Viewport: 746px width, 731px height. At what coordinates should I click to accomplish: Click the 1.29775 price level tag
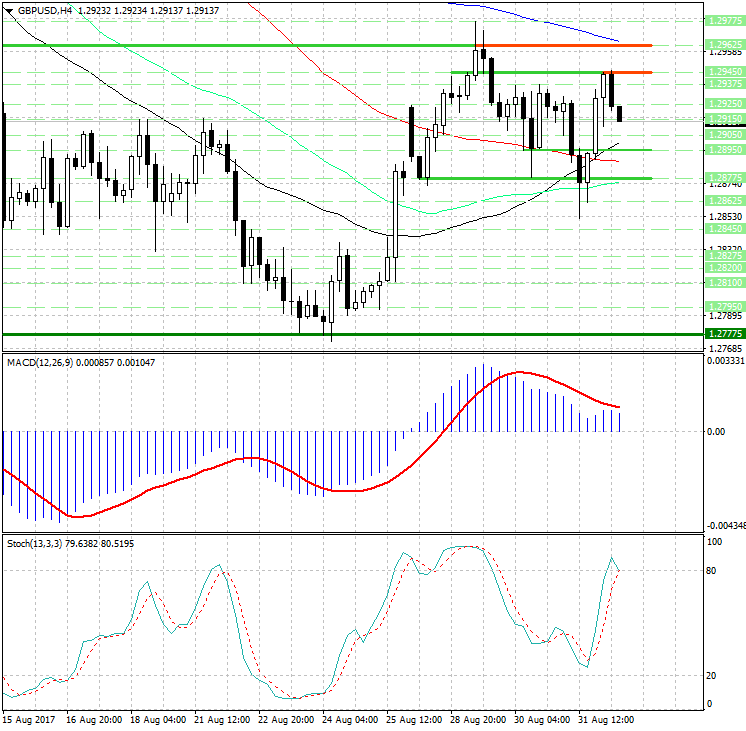(x=723, y=21)
